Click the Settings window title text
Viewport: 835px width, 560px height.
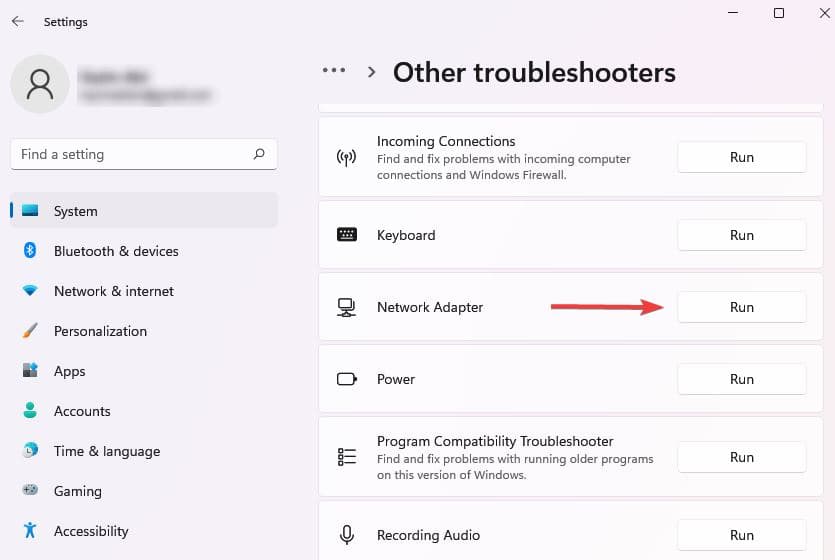click(66, 22)
